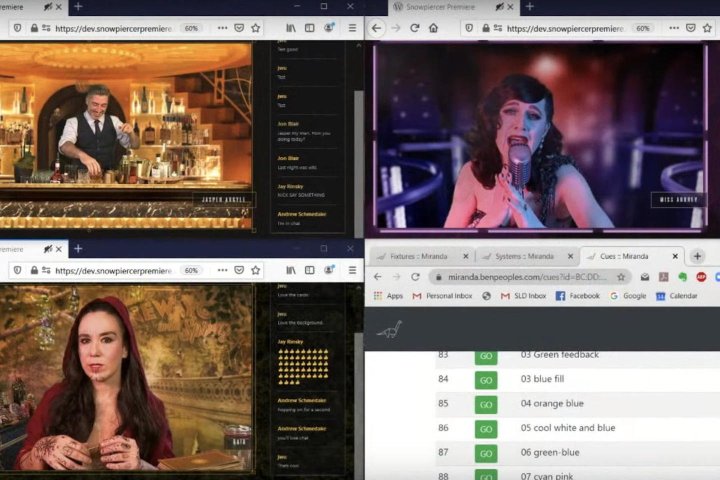Screen dimensions: 720x480
Task: Open page actions menu in top-left Firefox window
Action: point(222,28)
